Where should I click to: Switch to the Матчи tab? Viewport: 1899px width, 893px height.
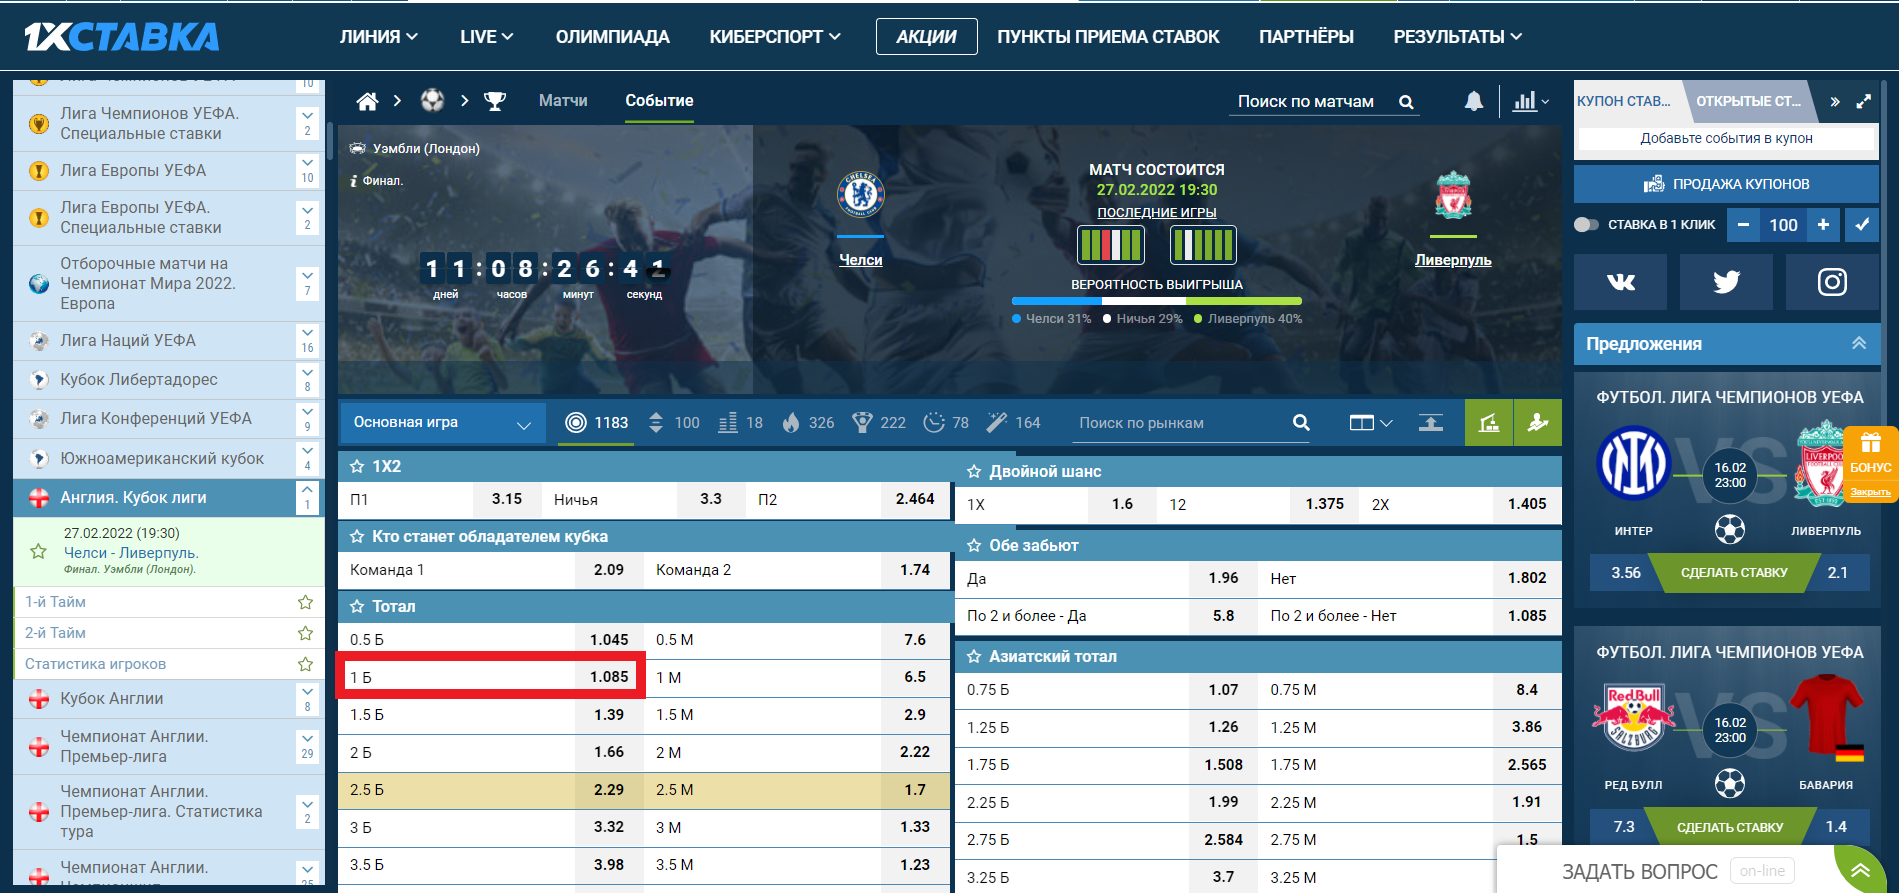pyautogui.click(x=563, y=101)
